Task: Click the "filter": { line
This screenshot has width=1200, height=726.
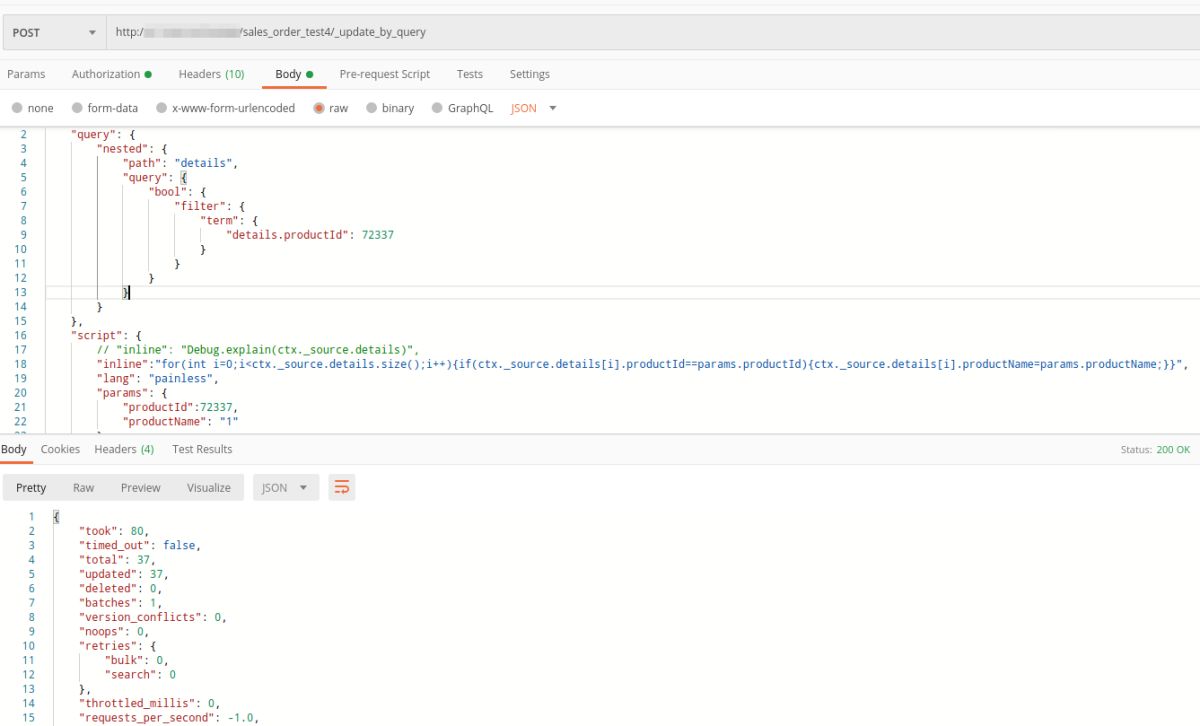Action: click(x=210, y=206)
